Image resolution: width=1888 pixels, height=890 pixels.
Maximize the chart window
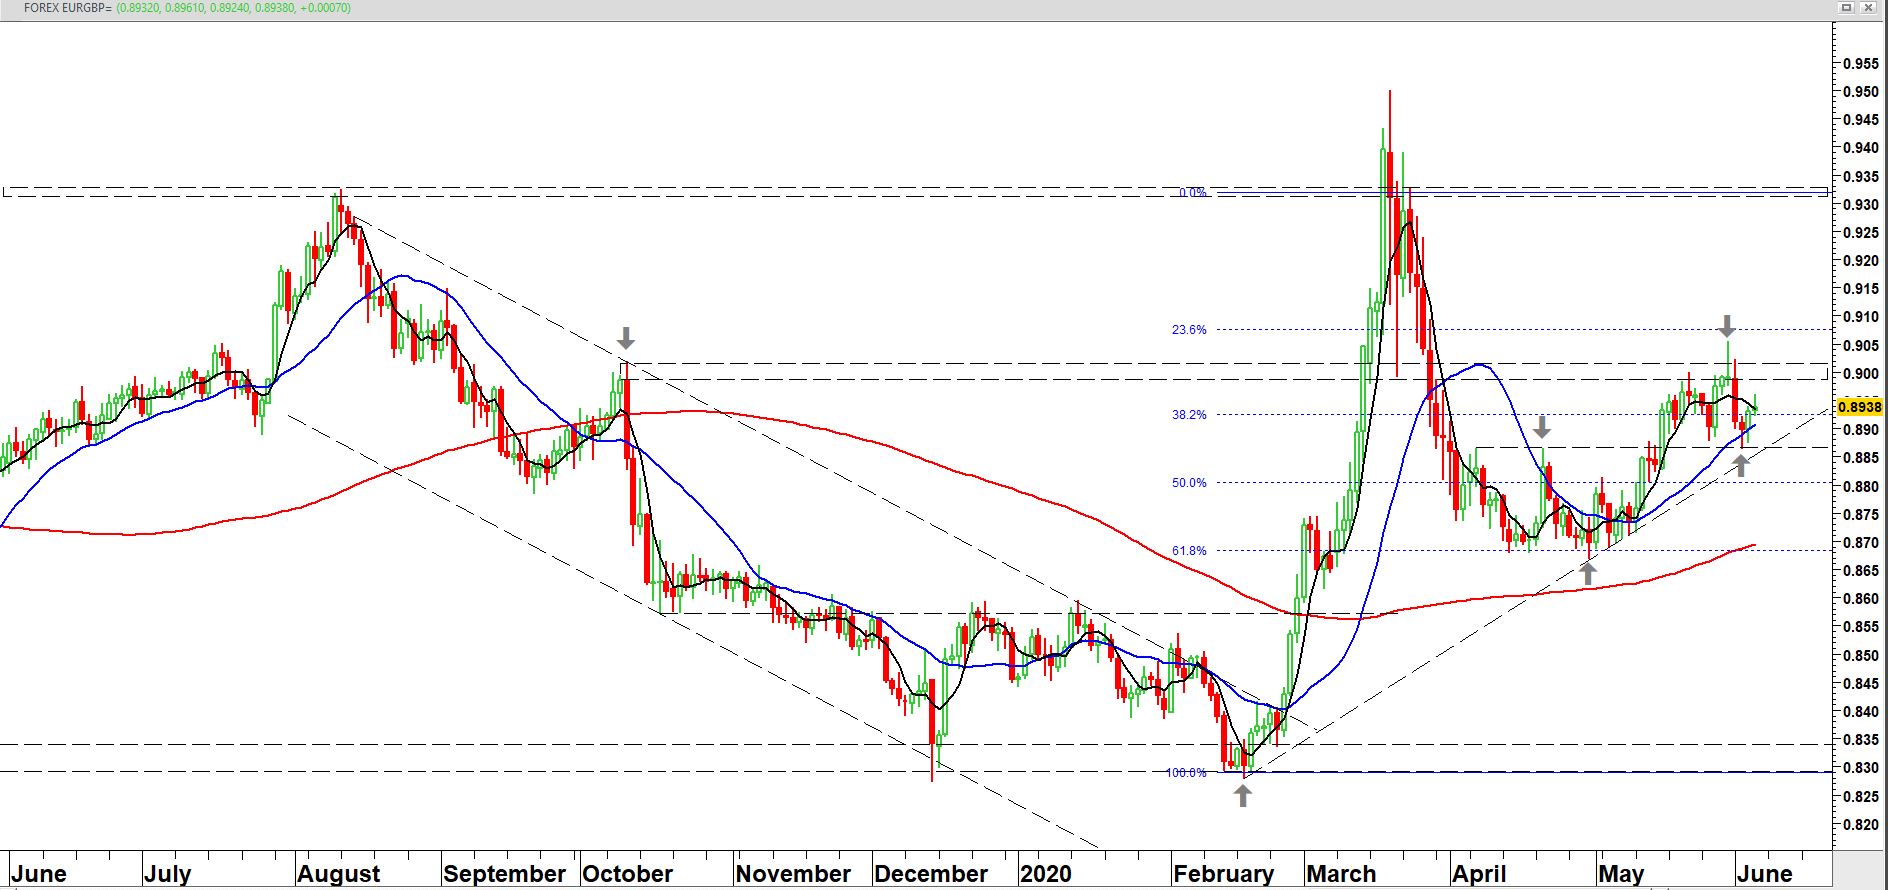(1847, 7)
